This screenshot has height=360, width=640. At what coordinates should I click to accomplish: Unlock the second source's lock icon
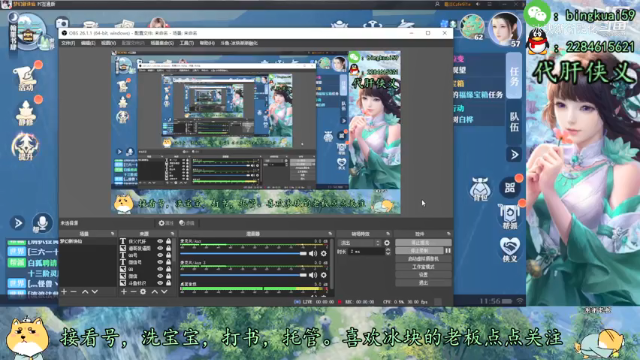[x=168, y=248]
